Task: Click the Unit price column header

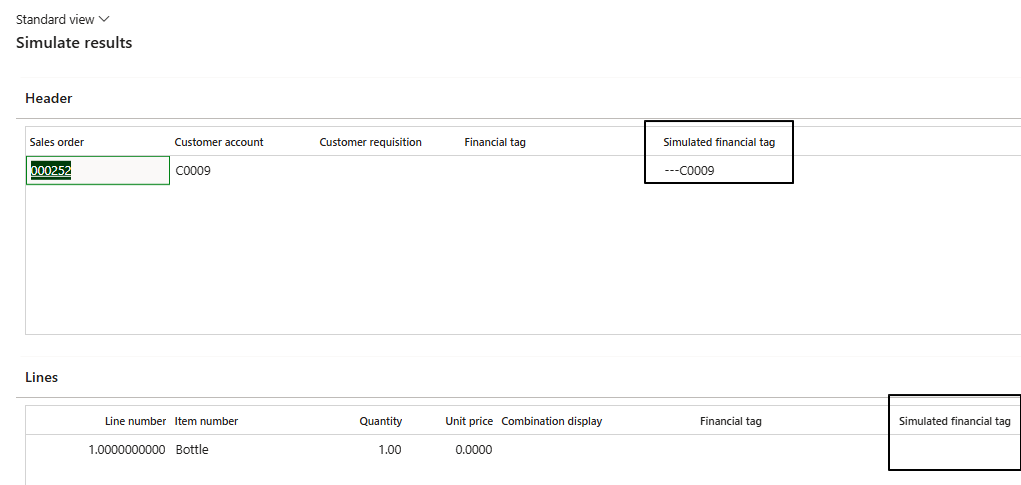Action: coord(469,421)
